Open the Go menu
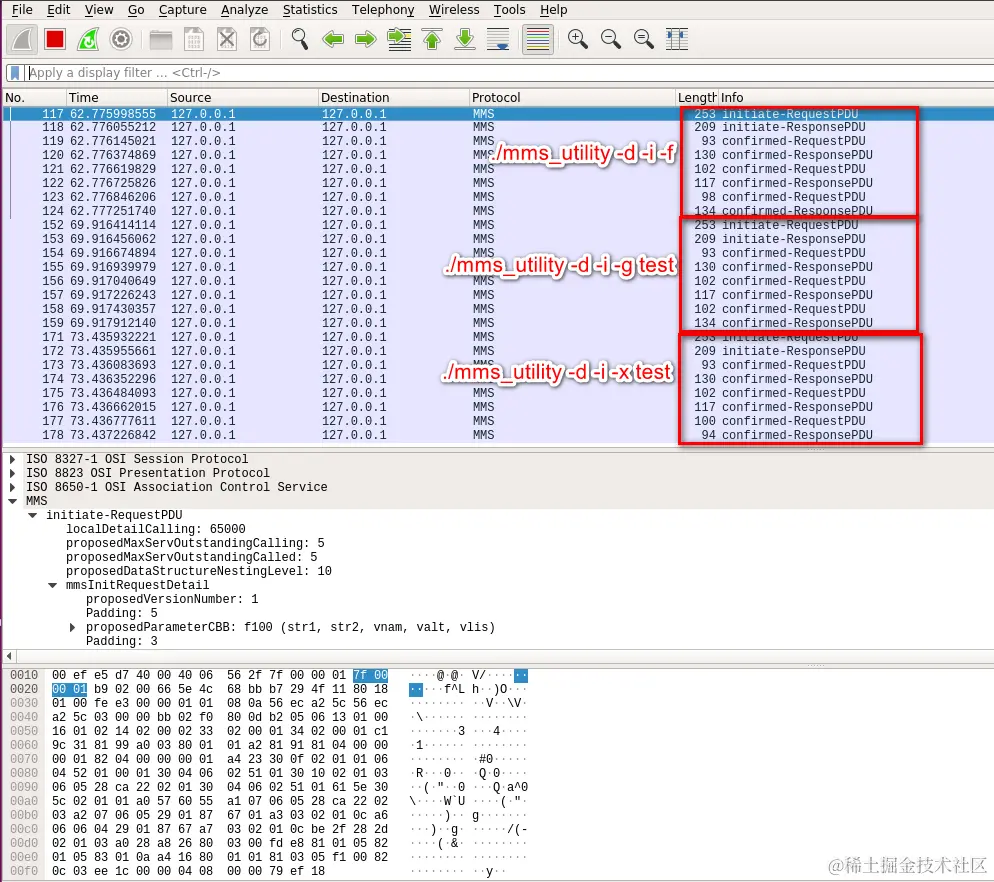 (x=136, y=10)
